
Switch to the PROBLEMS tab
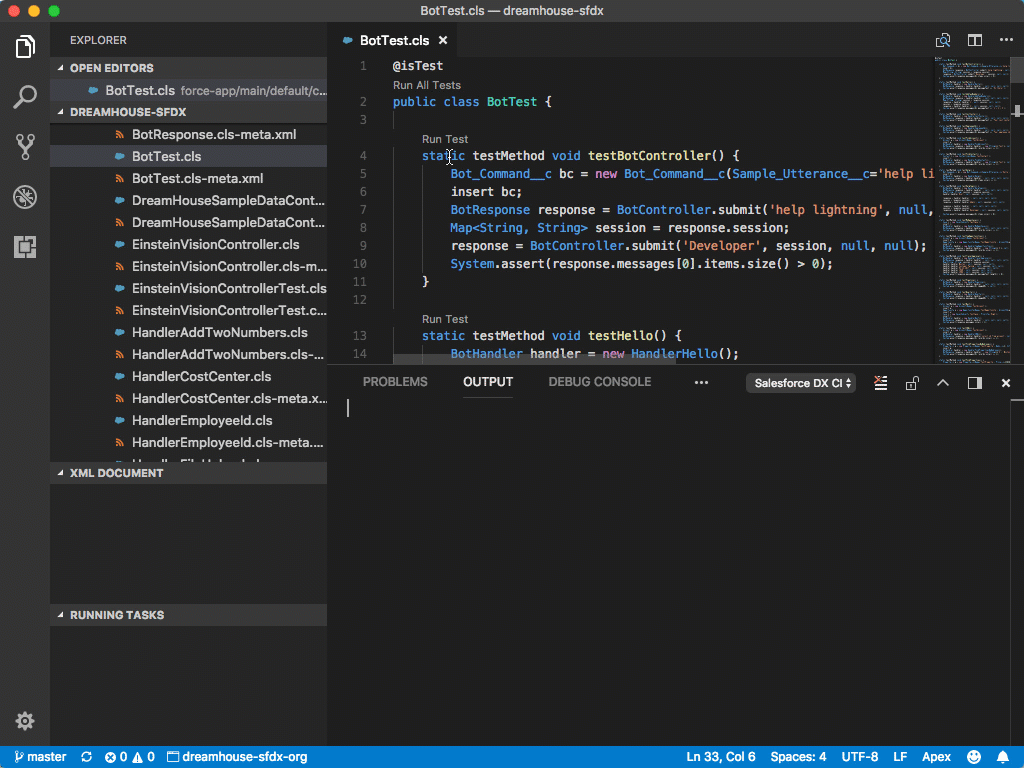(394, 381)
